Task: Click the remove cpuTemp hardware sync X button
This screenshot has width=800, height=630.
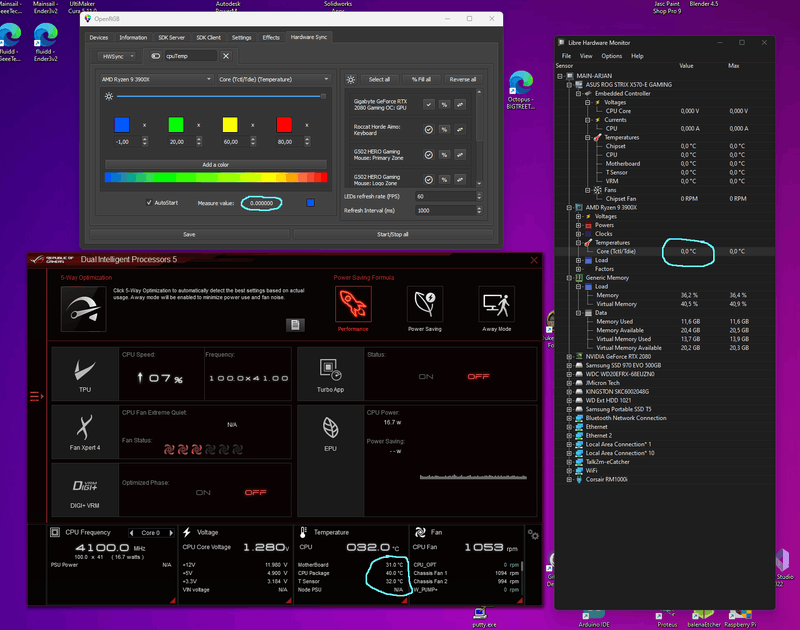Action: coord(226,56)
